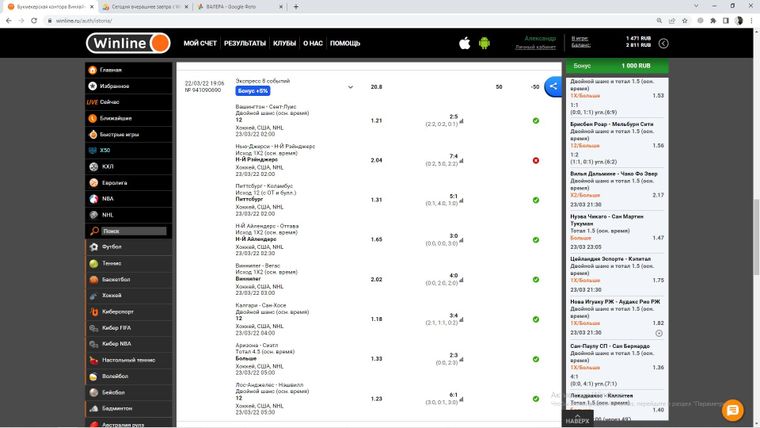Screen dimensions: 760x428
Task: Open the LIVE Сейчас section
Action: click(103, 102)
